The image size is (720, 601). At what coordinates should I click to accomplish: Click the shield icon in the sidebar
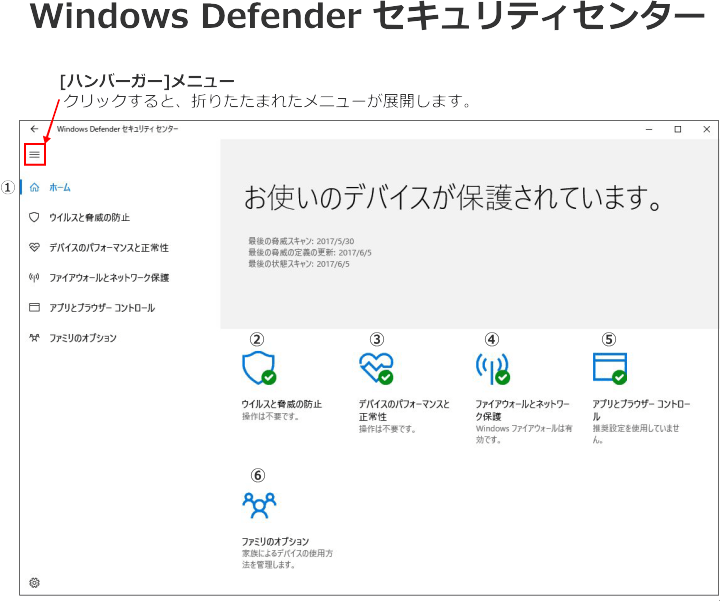tap(34, 217)
